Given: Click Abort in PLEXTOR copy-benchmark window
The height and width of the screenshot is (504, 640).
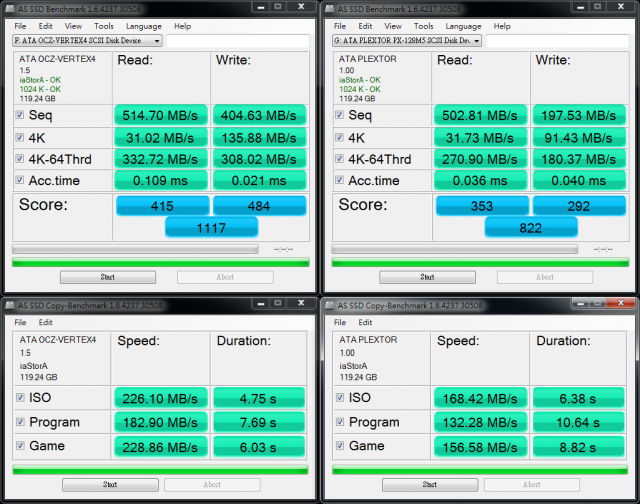Looking at the screenshot, I should [532, 484].
